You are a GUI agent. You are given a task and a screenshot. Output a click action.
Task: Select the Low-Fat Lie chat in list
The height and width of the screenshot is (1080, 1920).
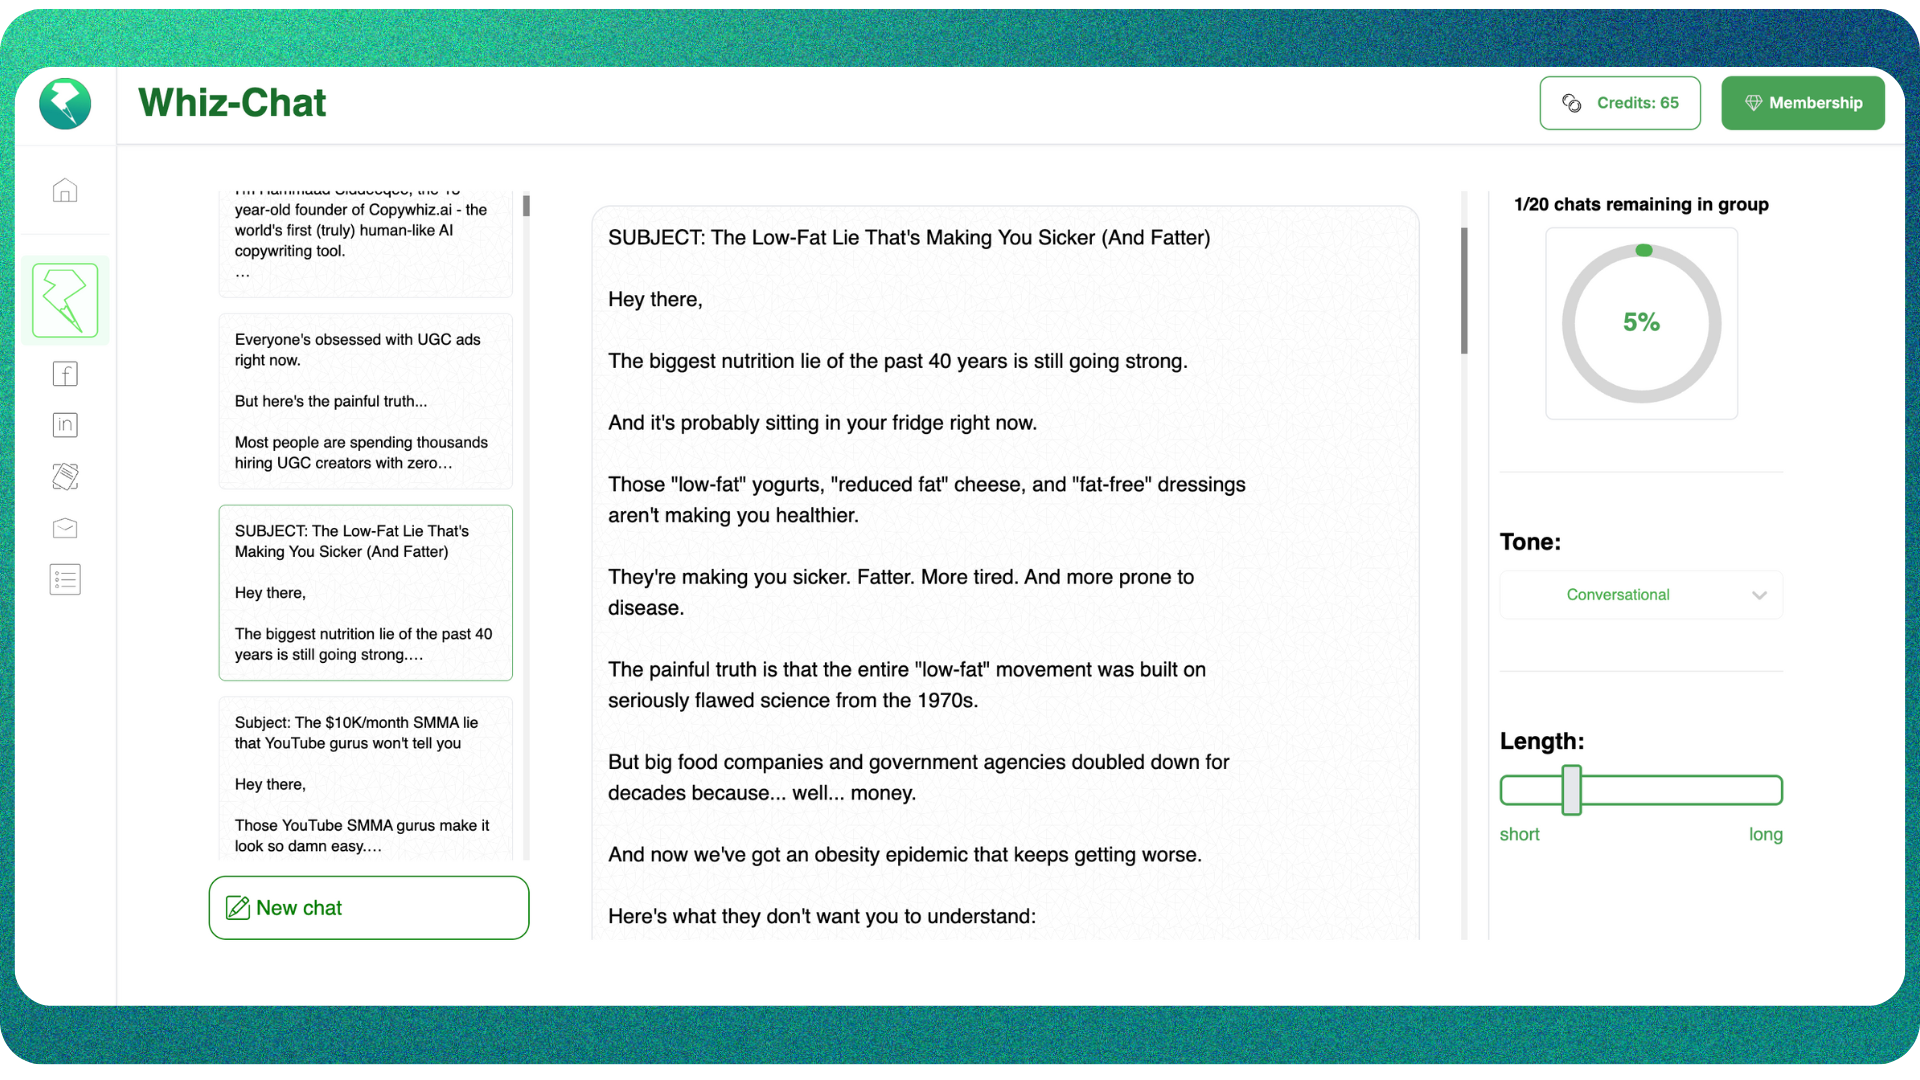(x=365, y=593)
